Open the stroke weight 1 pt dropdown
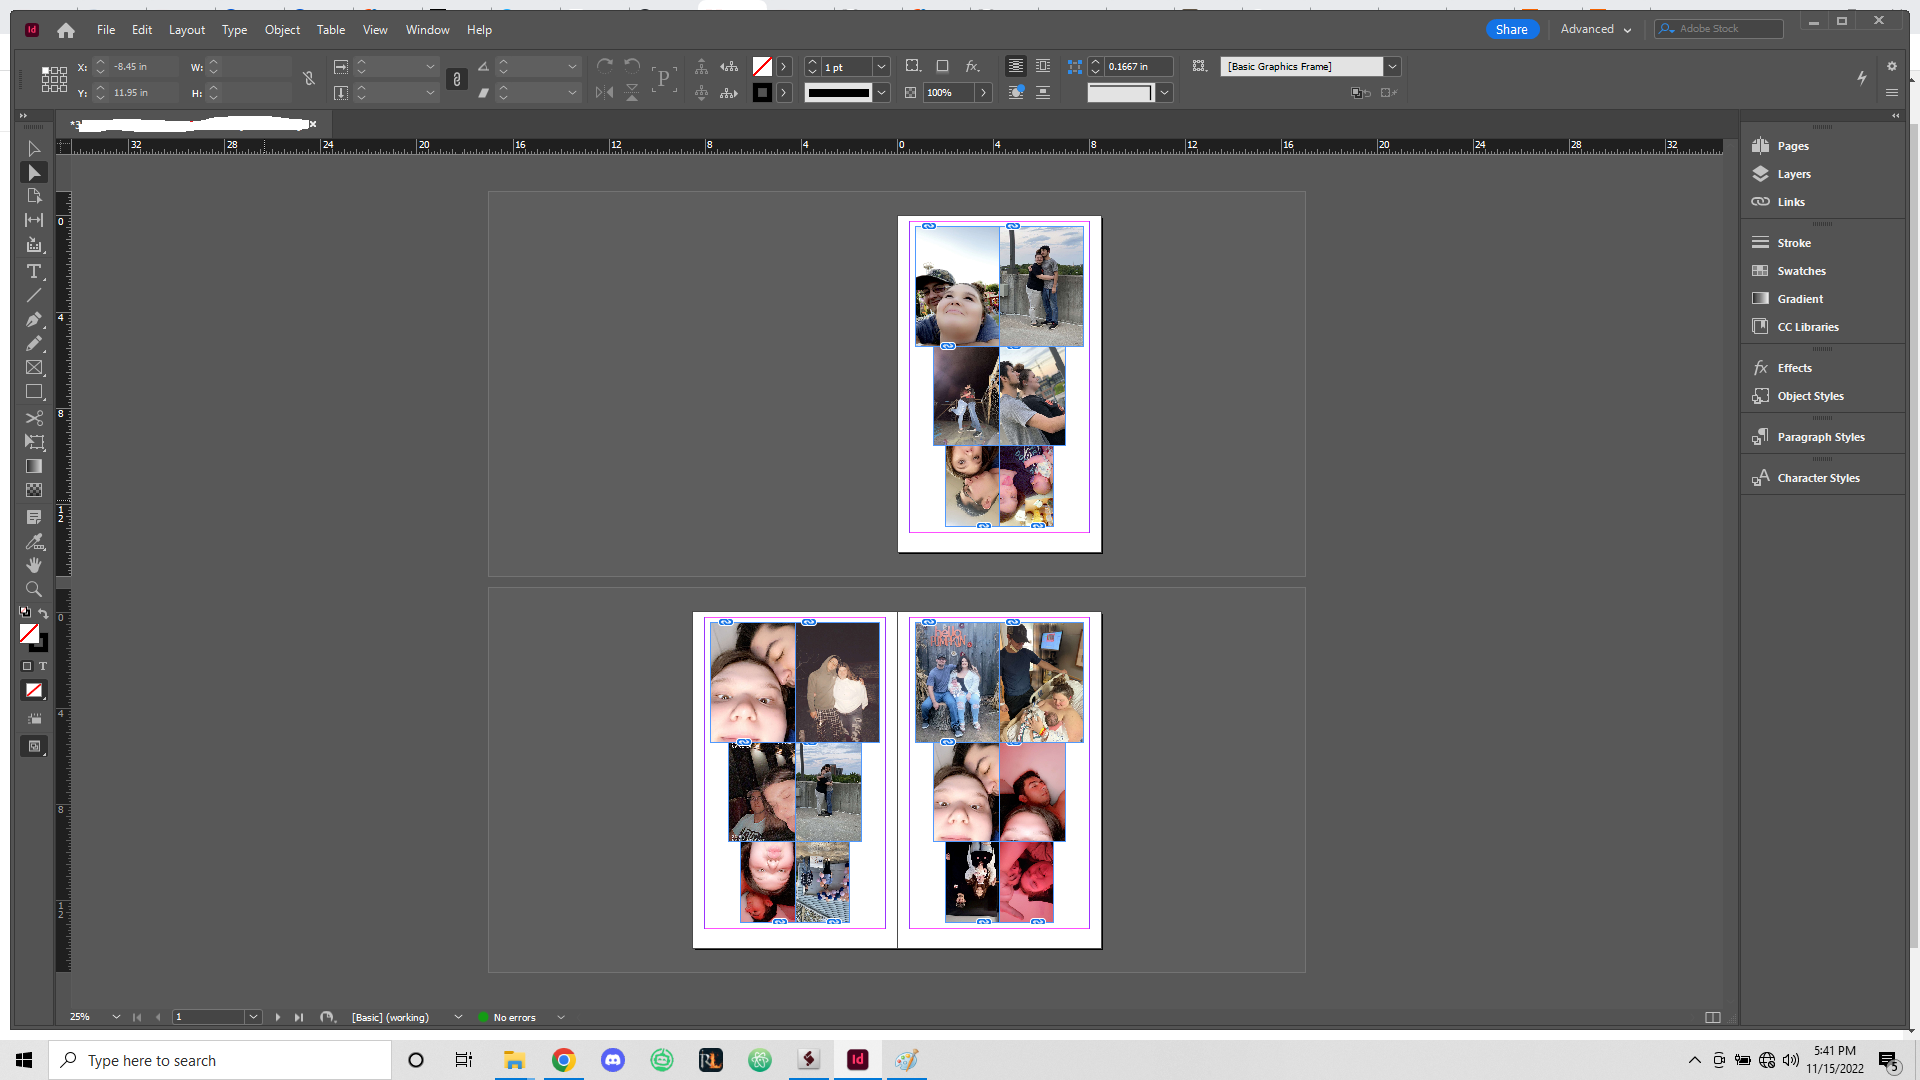 point(881,67)
